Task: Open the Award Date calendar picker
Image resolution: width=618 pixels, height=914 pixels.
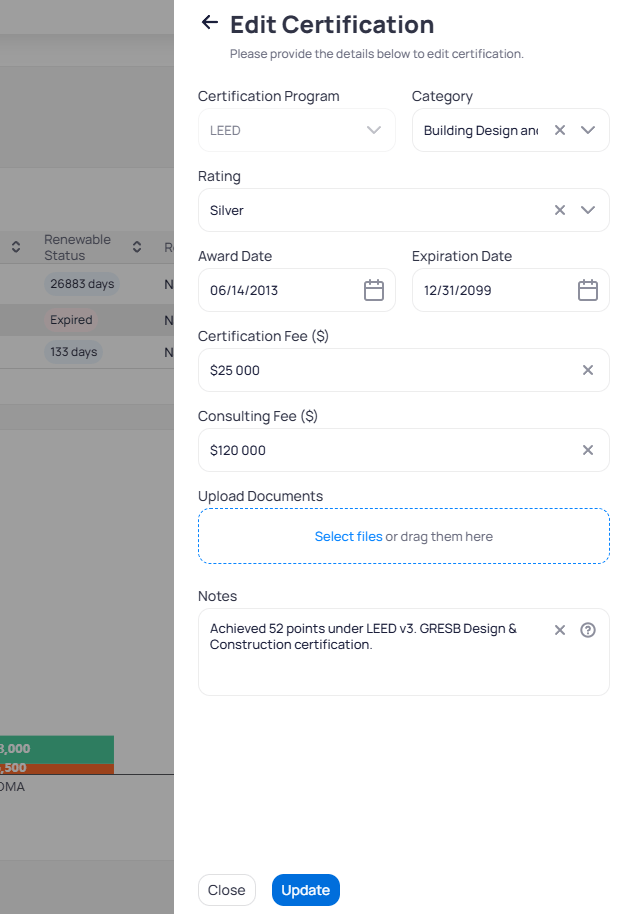Action: point(374,290)
